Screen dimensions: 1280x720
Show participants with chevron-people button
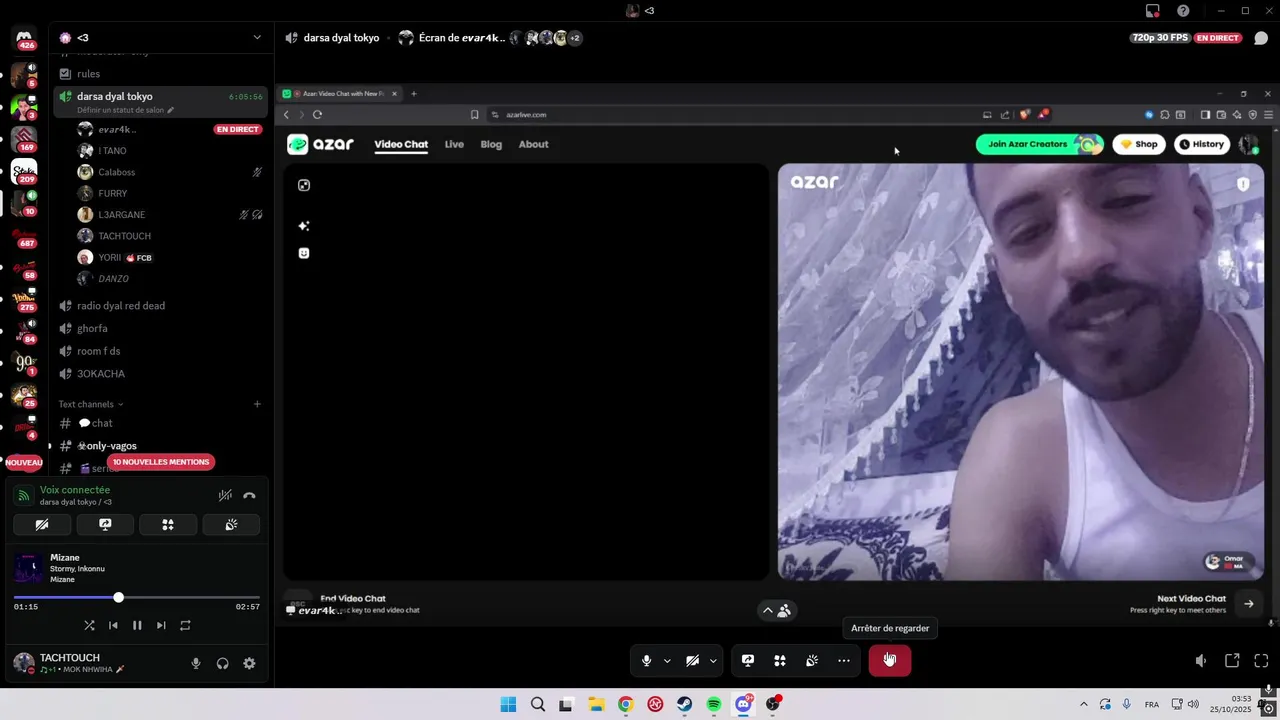coord(776,610)
